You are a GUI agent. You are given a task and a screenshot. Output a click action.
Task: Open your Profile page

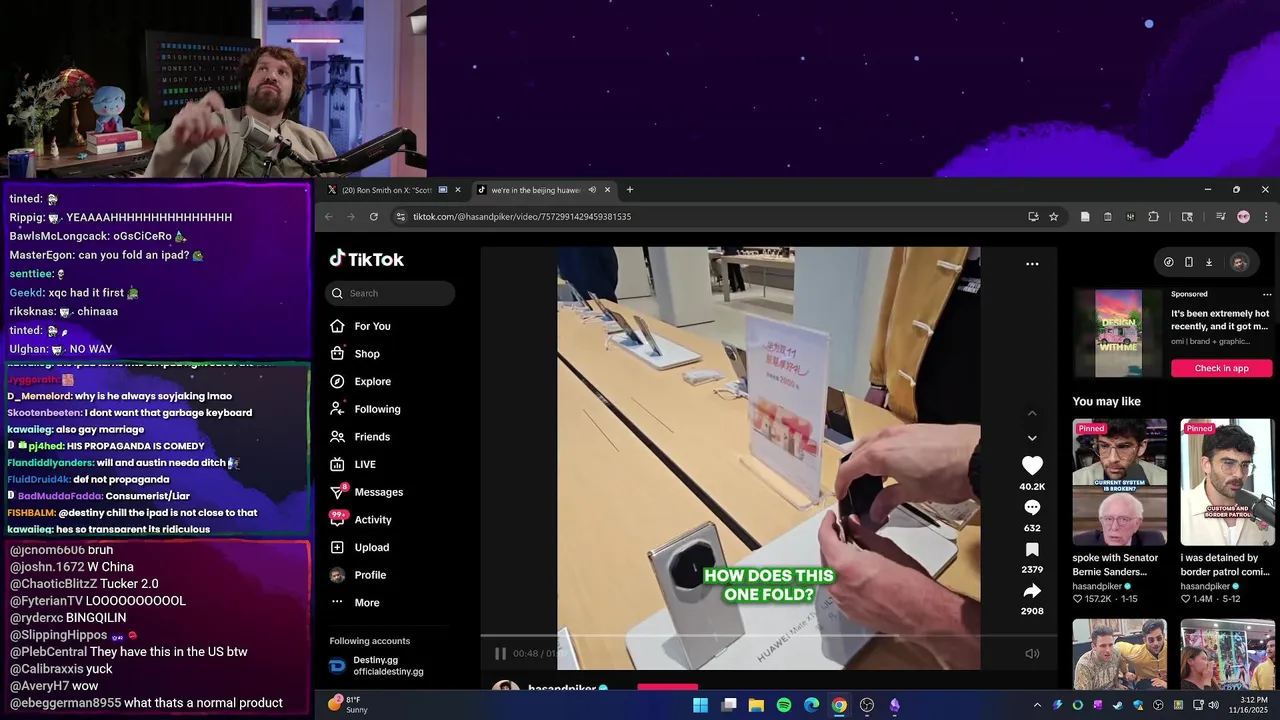(x=358, y=575)
